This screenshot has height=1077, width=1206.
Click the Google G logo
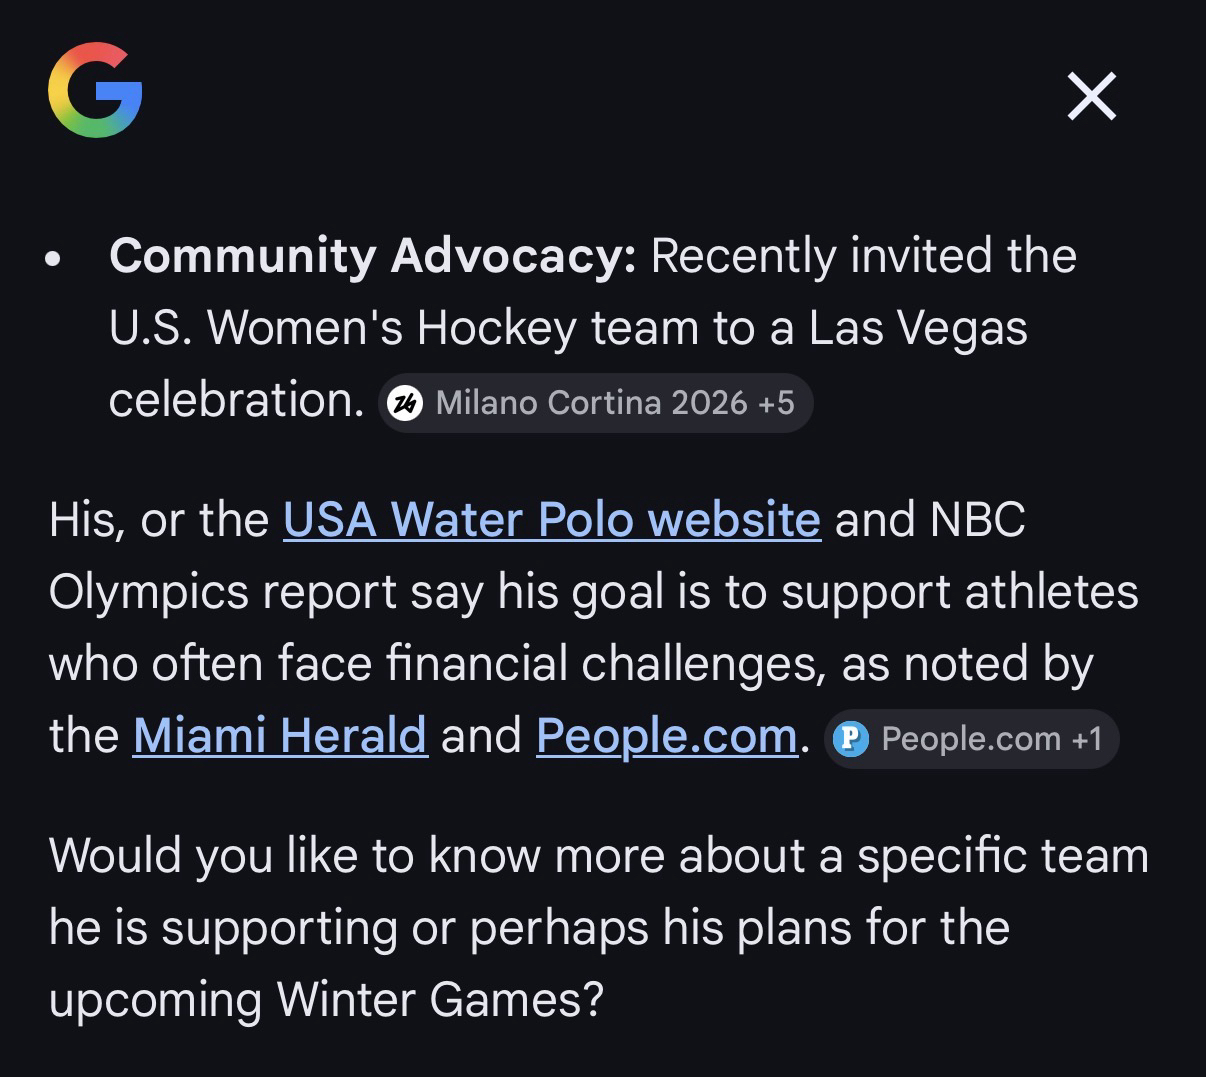pyautogui.click(x=95, y=90)
